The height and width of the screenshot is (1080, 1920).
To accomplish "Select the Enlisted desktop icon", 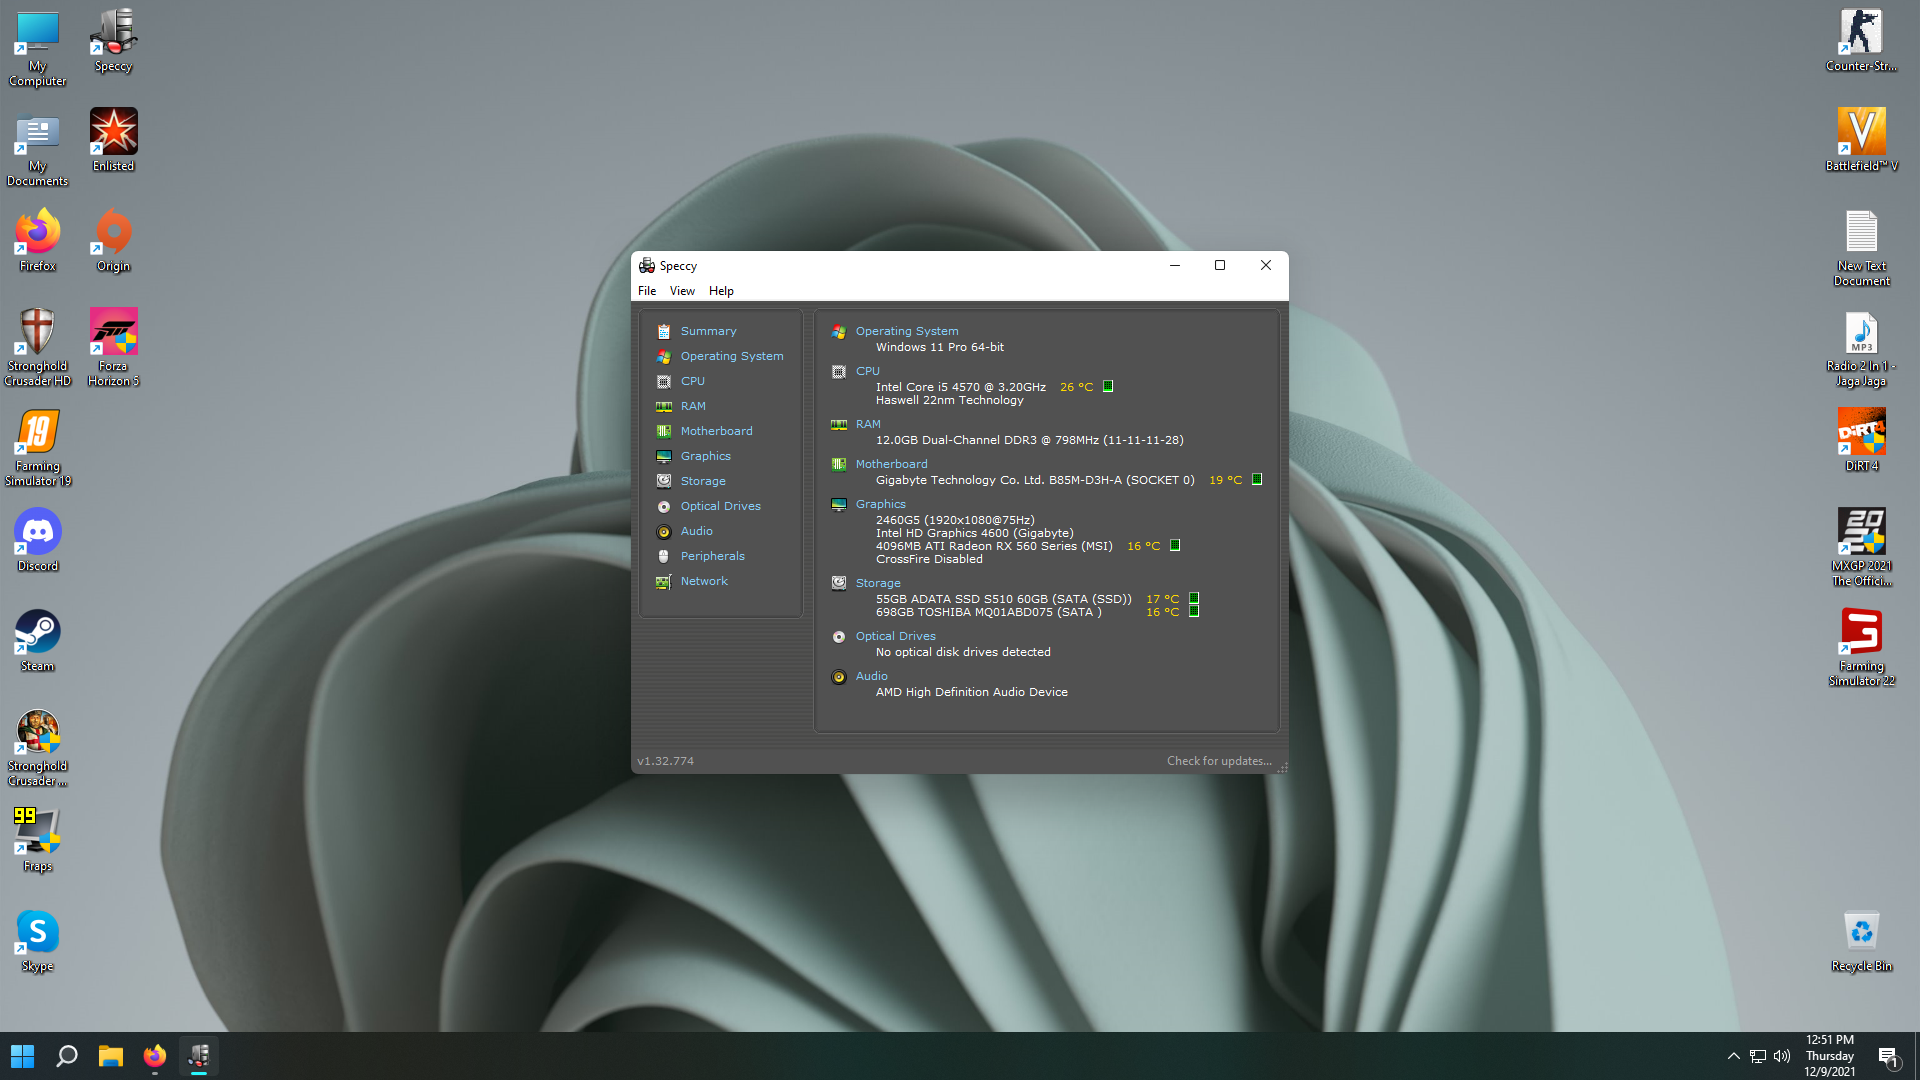I will (113, 140).
